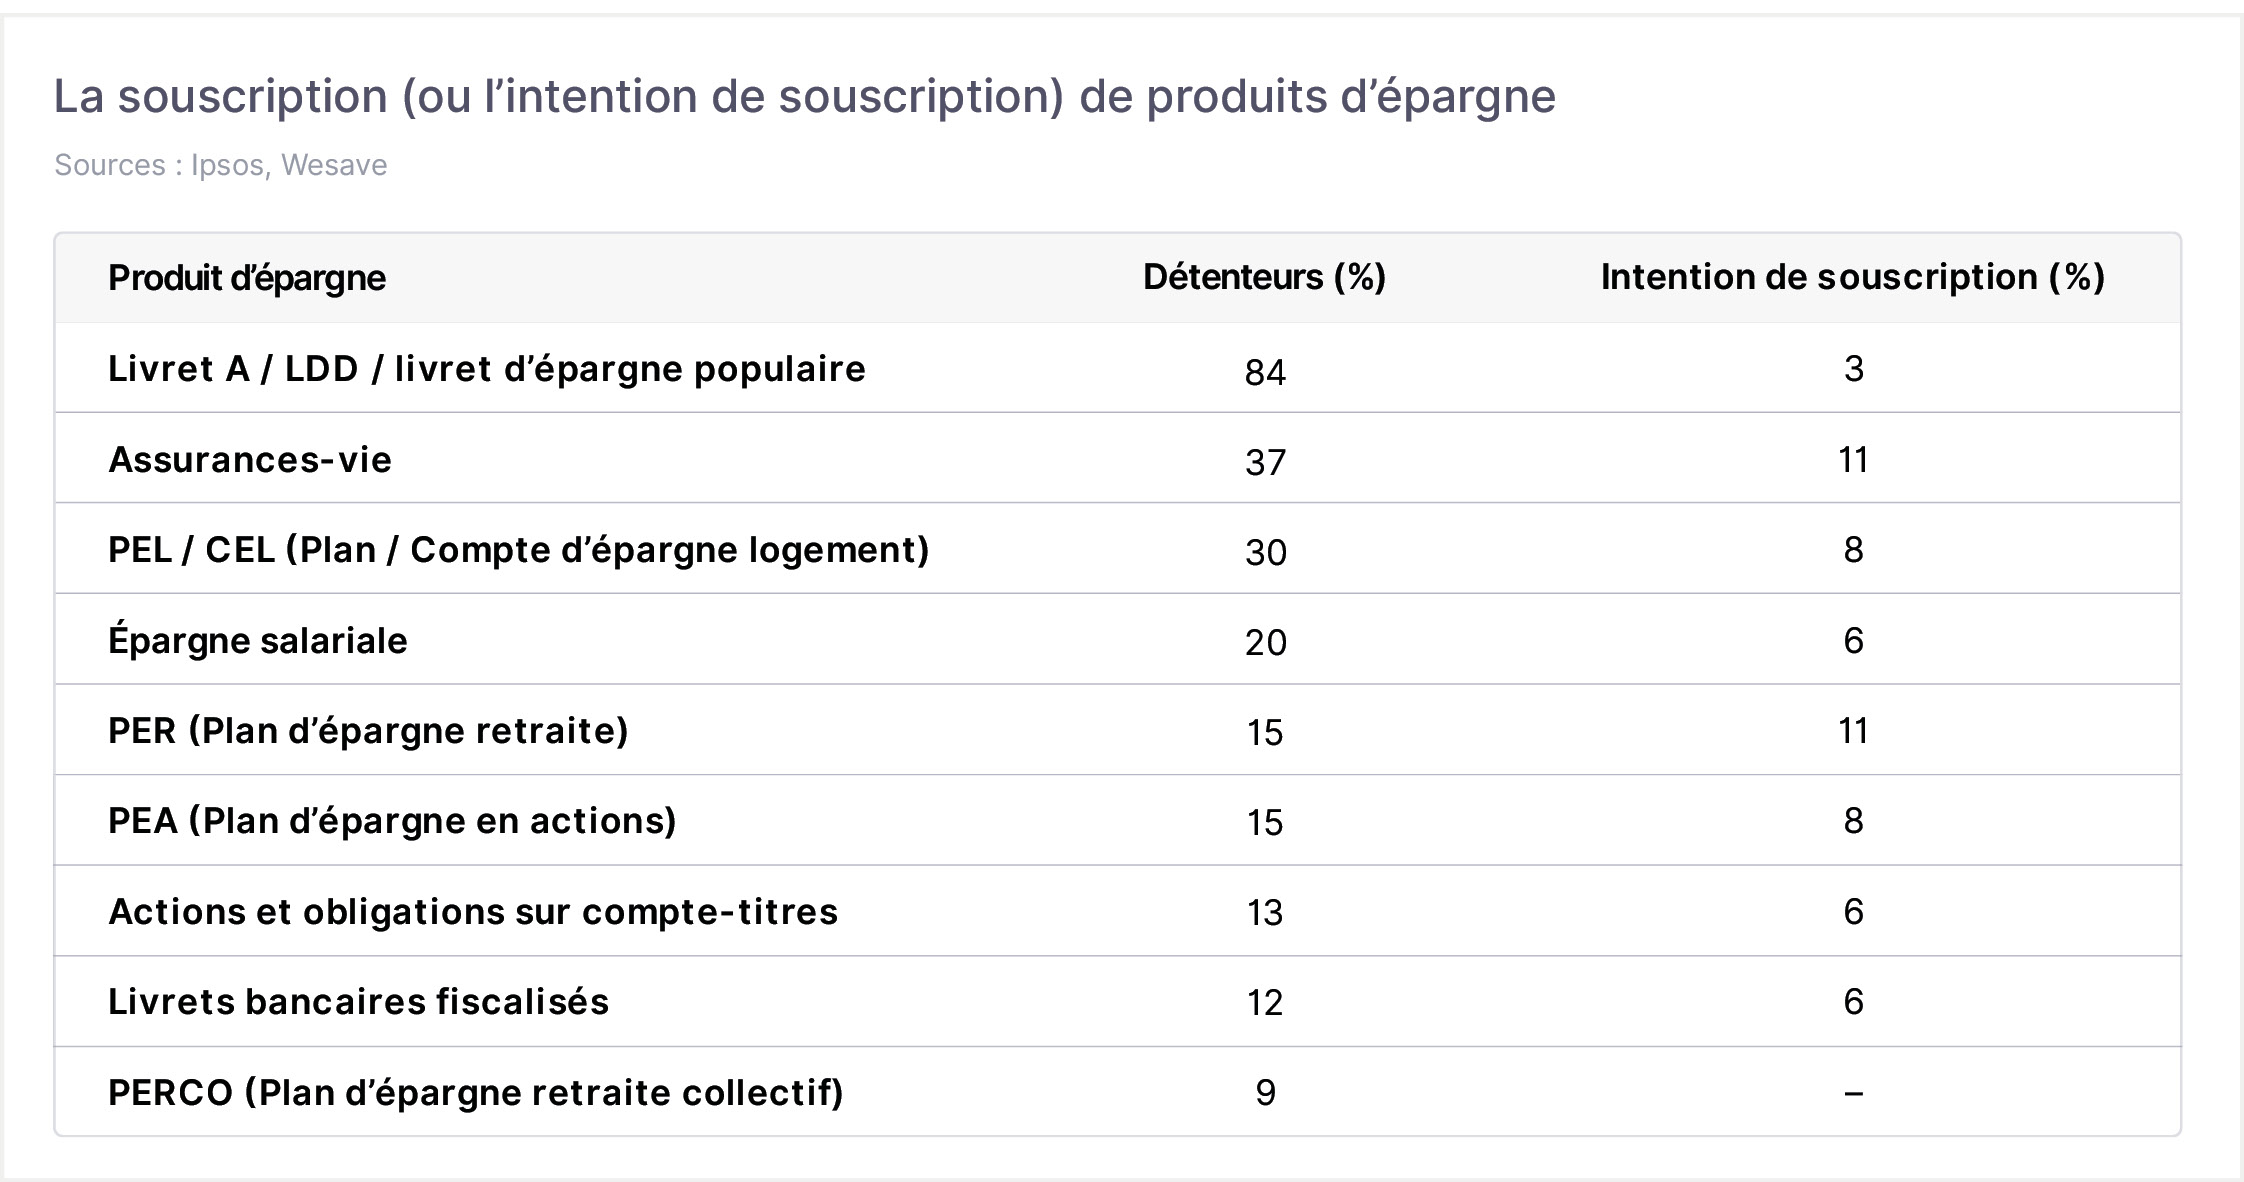Click the dash in the PERCO intention cell
Viewport: 2244px width, 1182px height.
tap(1853, 1093)
